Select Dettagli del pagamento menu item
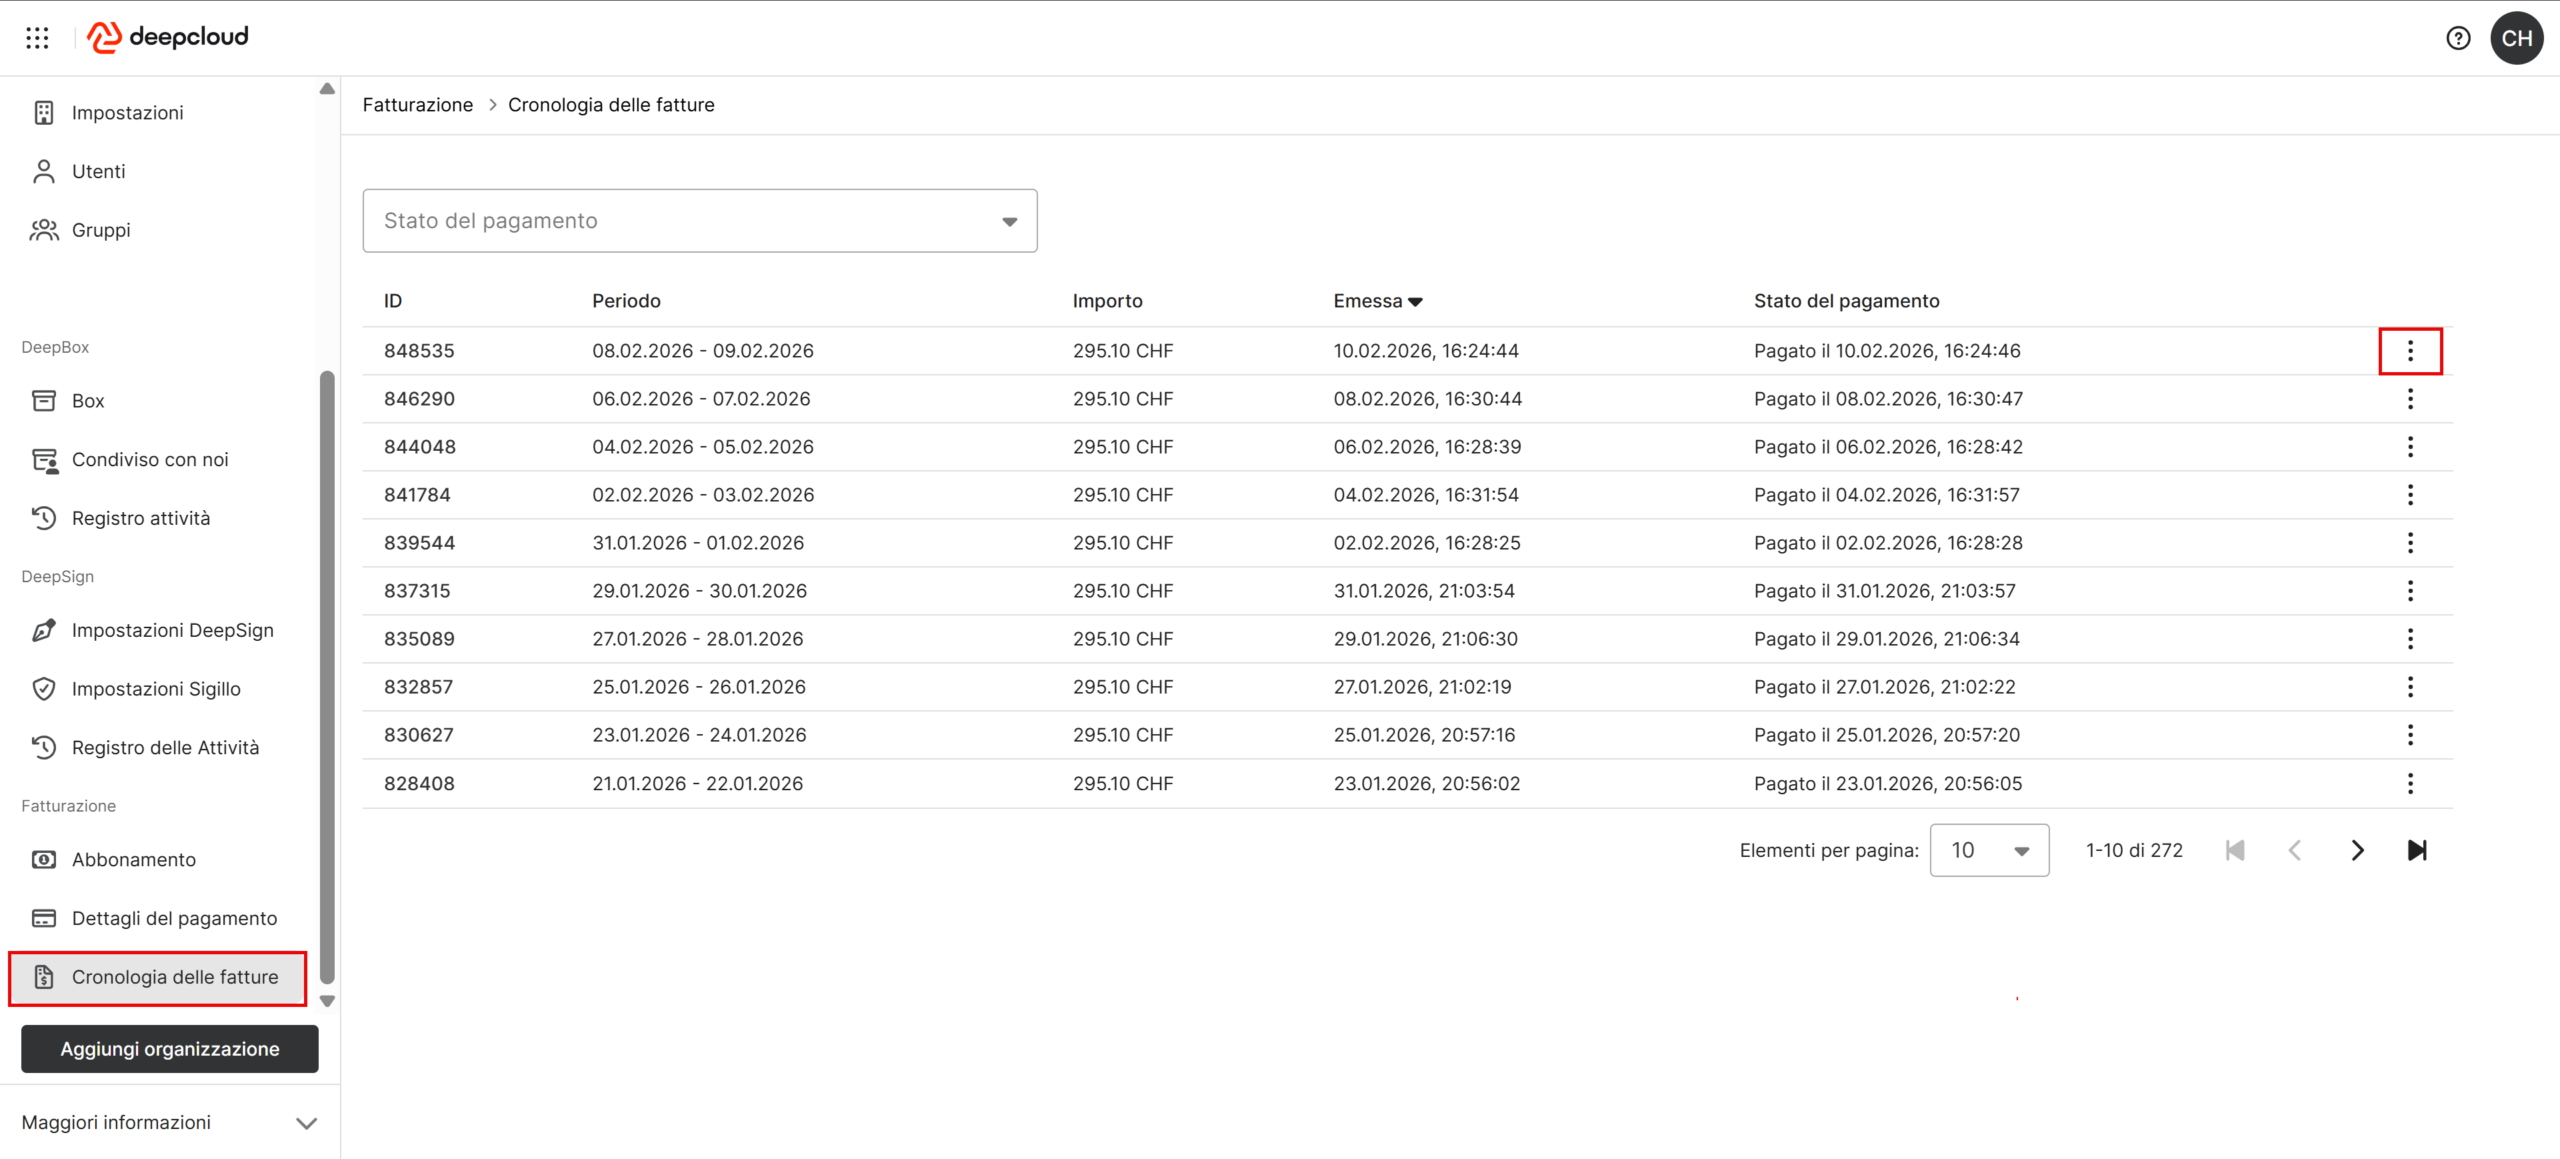 tap(174, 918)
